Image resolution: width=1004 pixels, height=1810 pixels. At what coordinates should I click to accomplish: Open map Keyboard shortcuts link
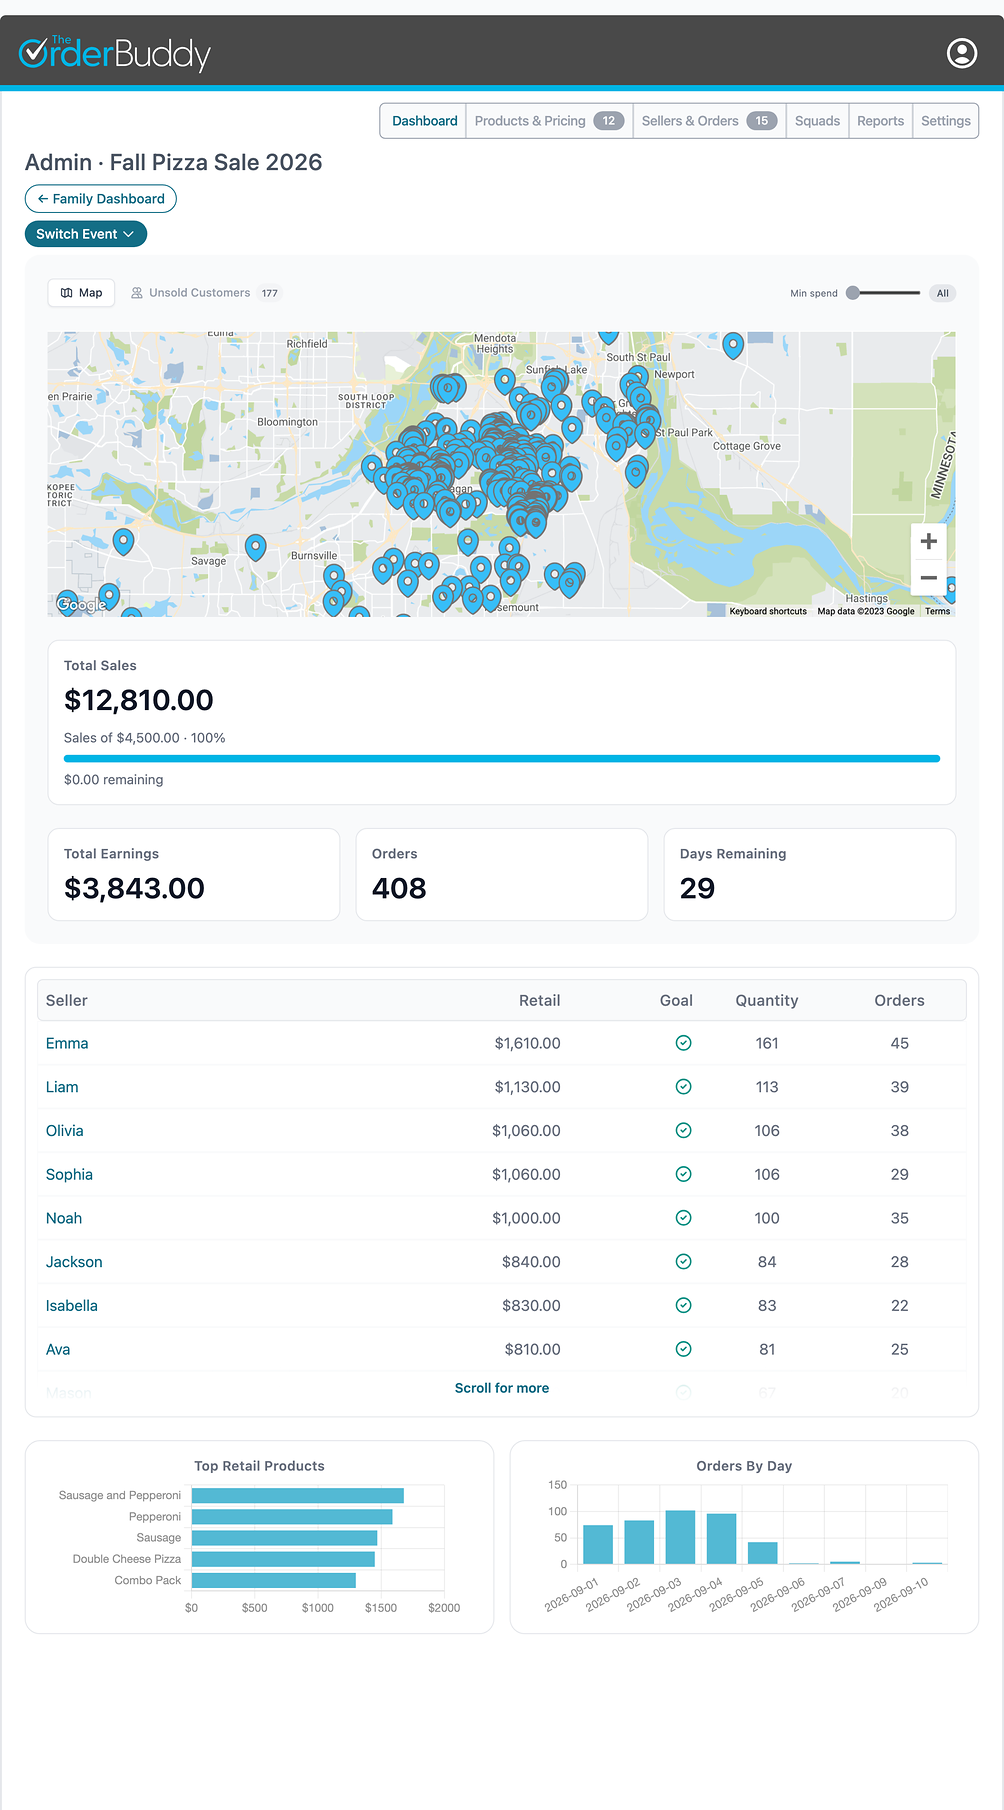pyautogui.click(x=768, y=611)
